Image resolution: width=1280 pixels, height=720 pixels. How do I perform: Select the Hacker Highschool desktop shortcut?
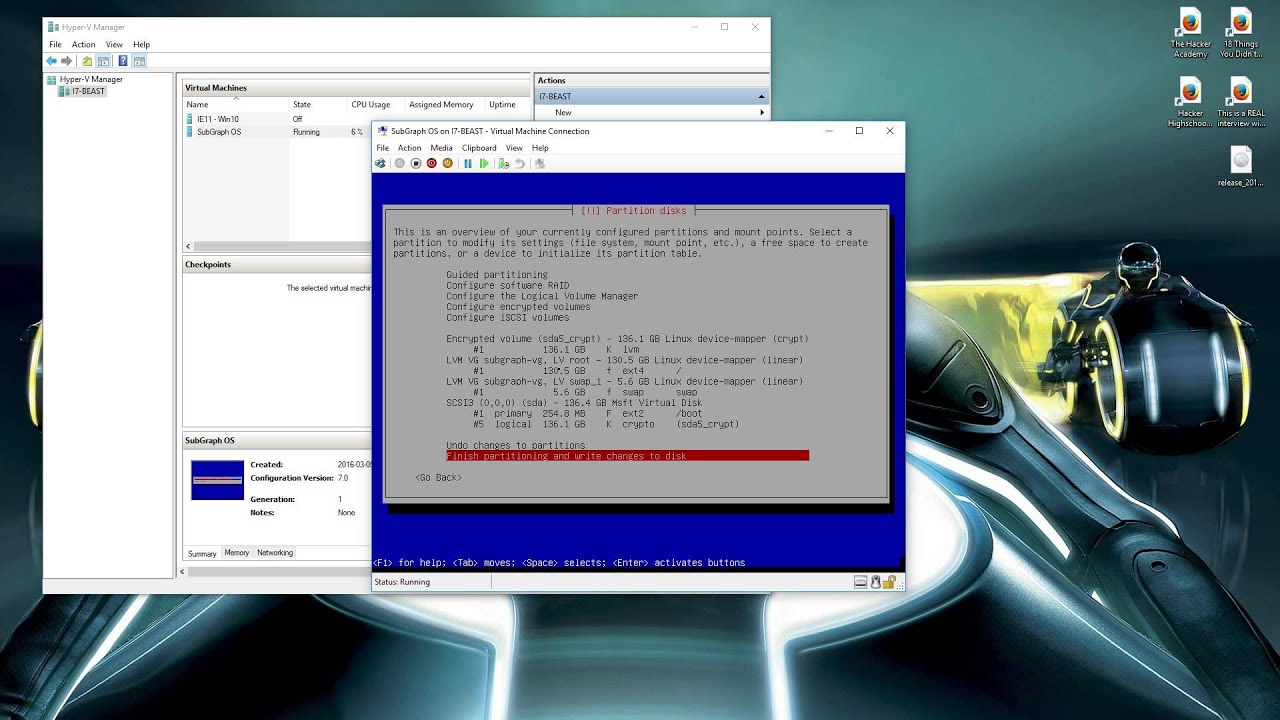pyautogui.click(x=1191, y=103)
